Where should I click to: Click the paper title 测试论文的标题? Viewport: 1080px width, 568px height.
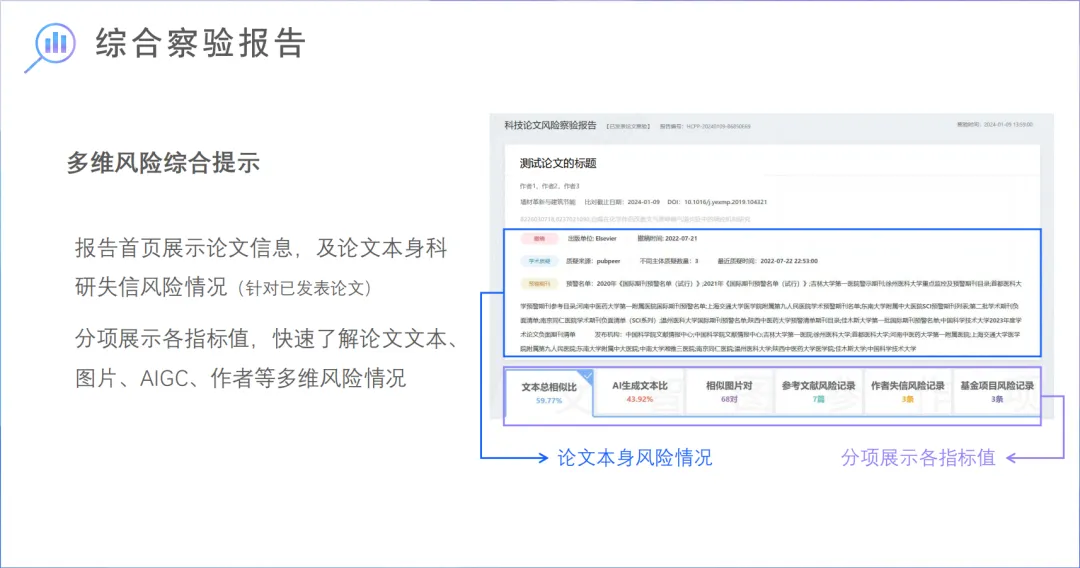pos(558,163)
